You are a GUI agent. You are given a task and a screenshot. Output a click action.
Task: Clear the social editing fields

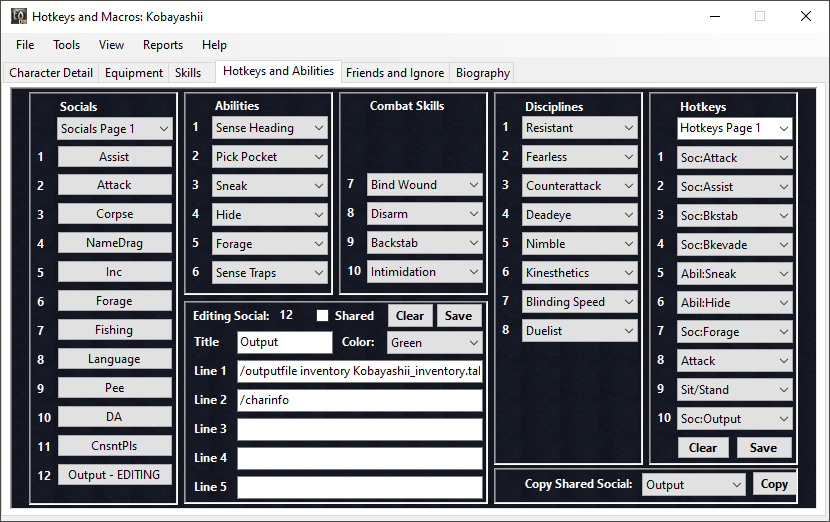pos(410,316)
